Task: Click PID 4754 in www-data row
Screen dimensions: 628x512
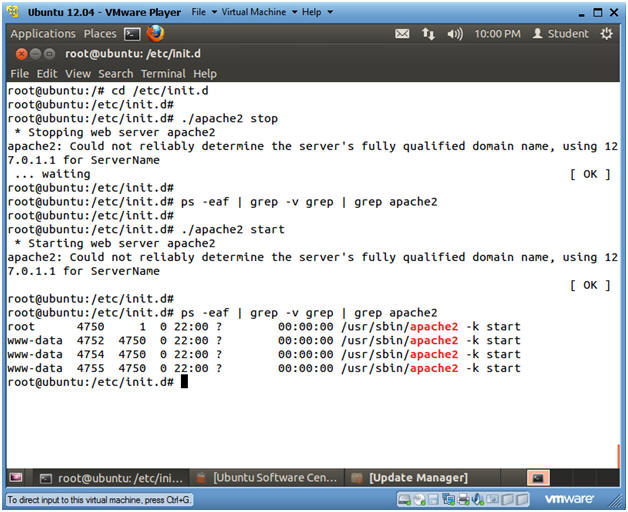Action: point(91,355)
